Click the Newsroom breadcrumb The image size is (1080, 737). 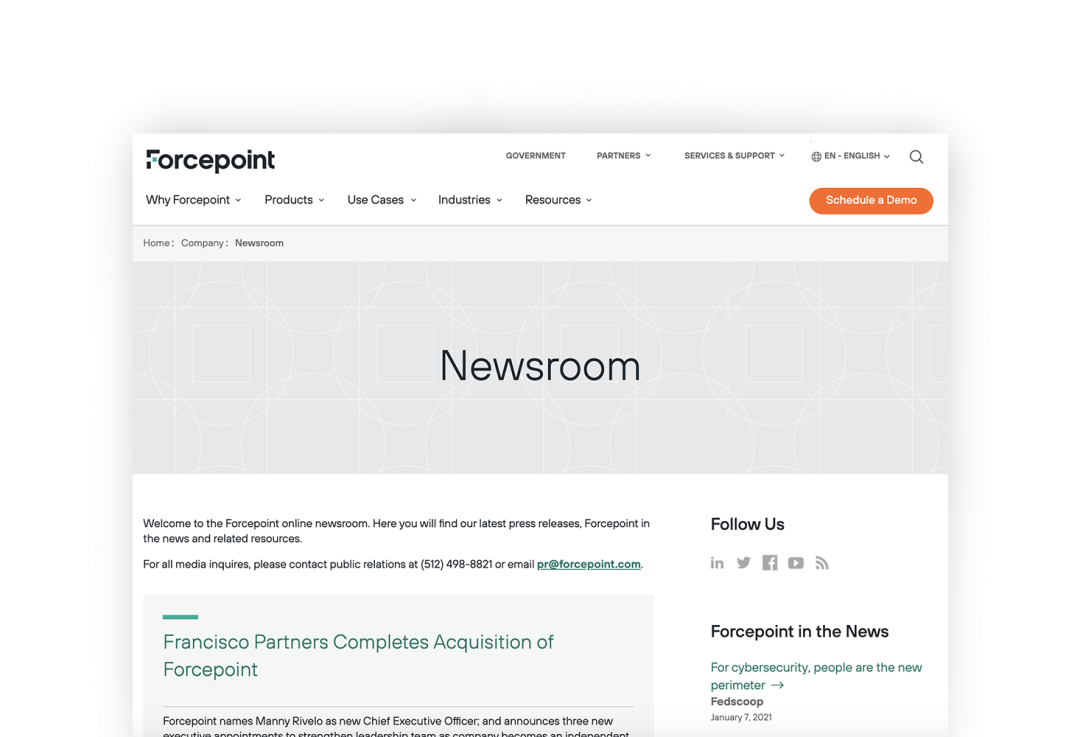[259, 243]
